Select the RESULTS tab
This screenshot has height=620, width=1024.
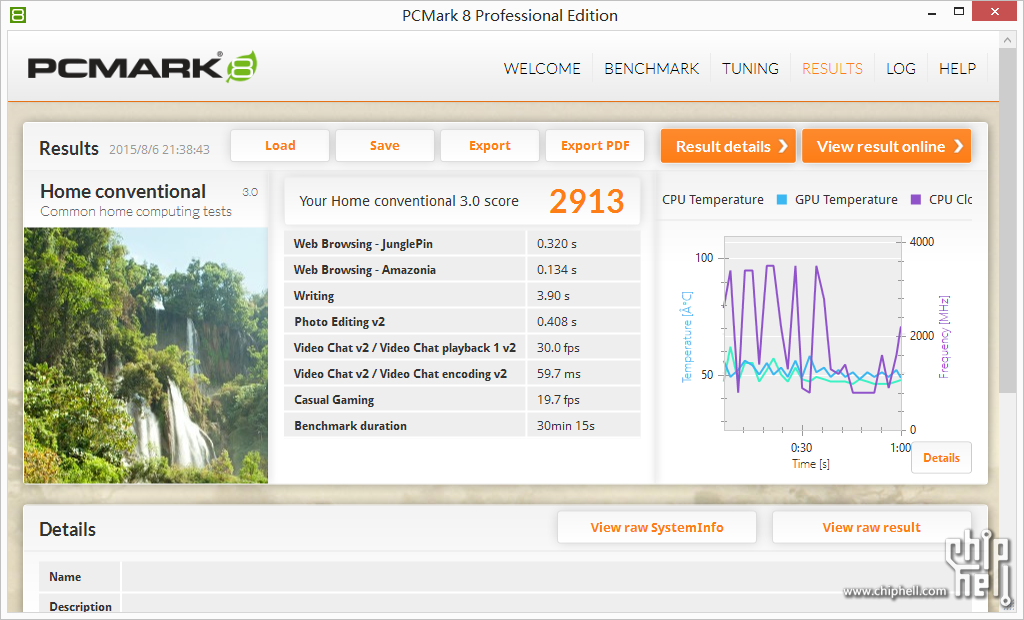(832, 69)
